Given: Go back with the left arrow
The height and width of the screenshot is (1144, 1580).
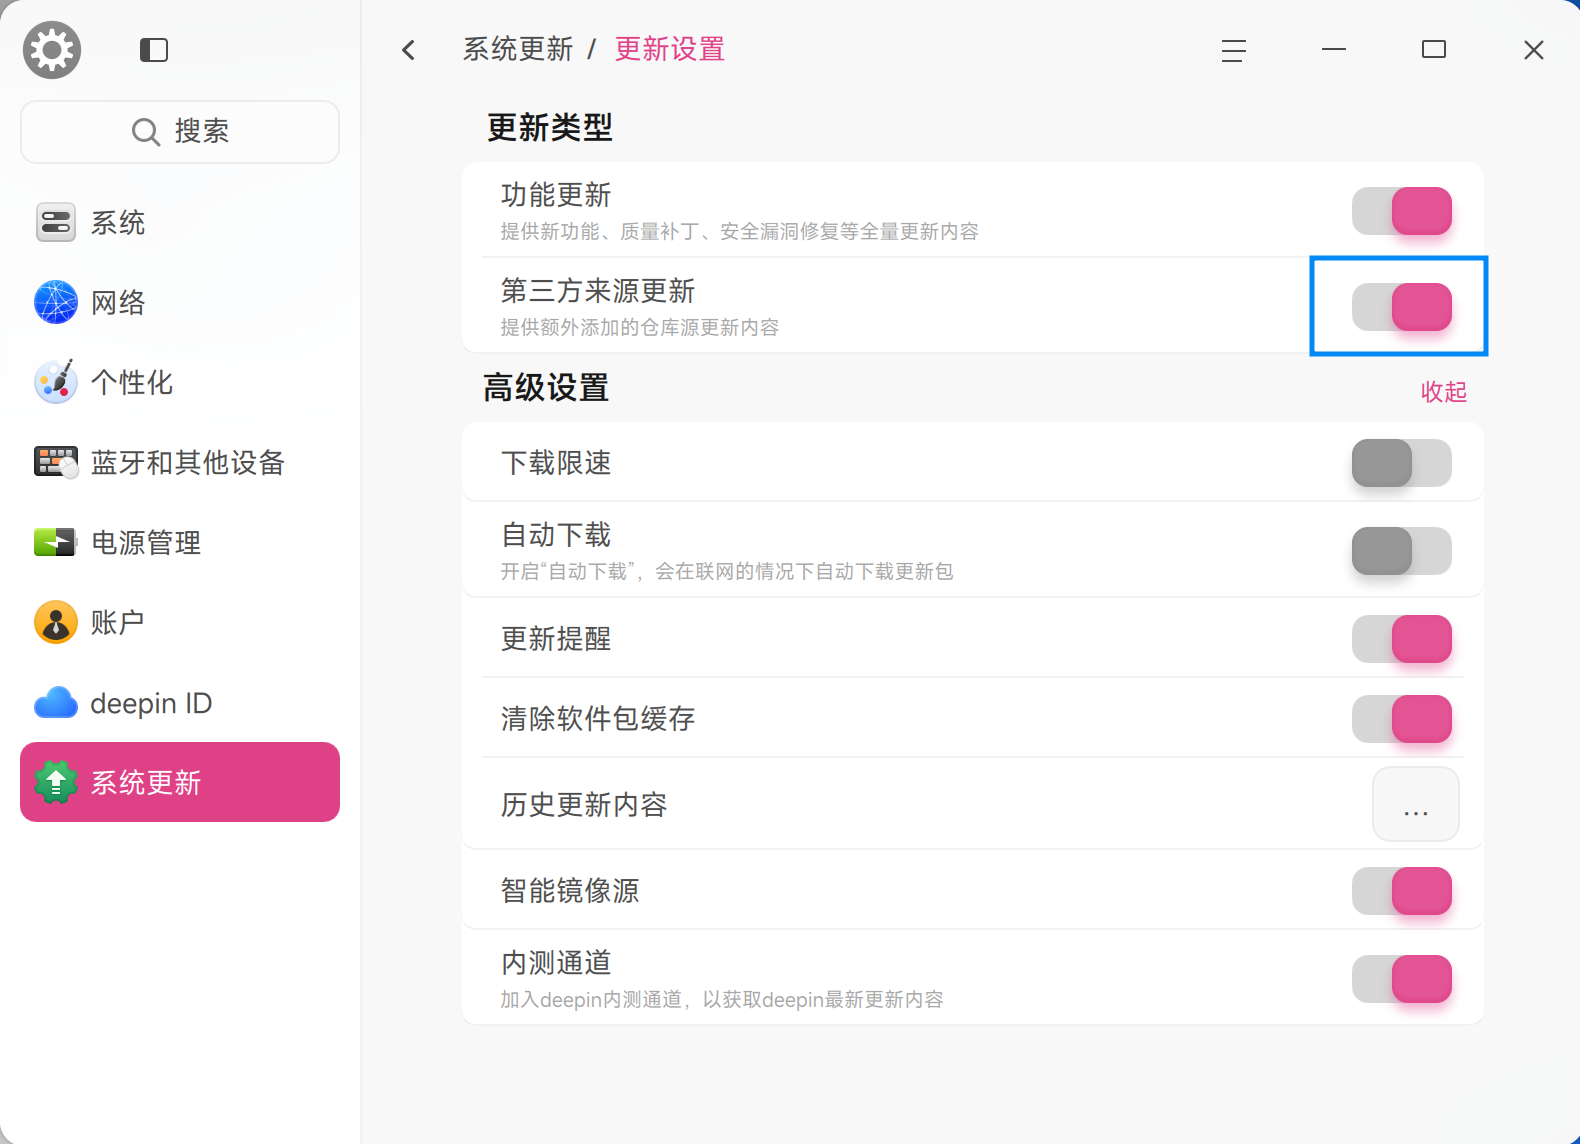Looking at the screenshot, I should (x=408, y=50).
